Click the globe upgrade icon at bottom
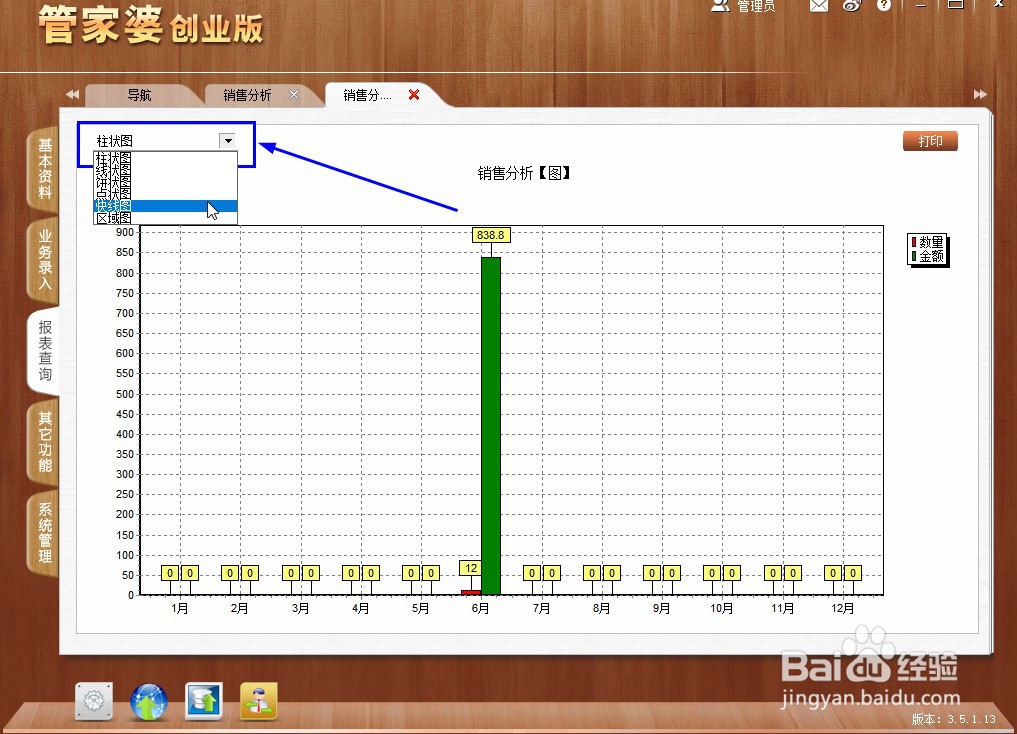The height and width of the screenshot is (734, 1017). pyautogui.click(x=149, y=701)
